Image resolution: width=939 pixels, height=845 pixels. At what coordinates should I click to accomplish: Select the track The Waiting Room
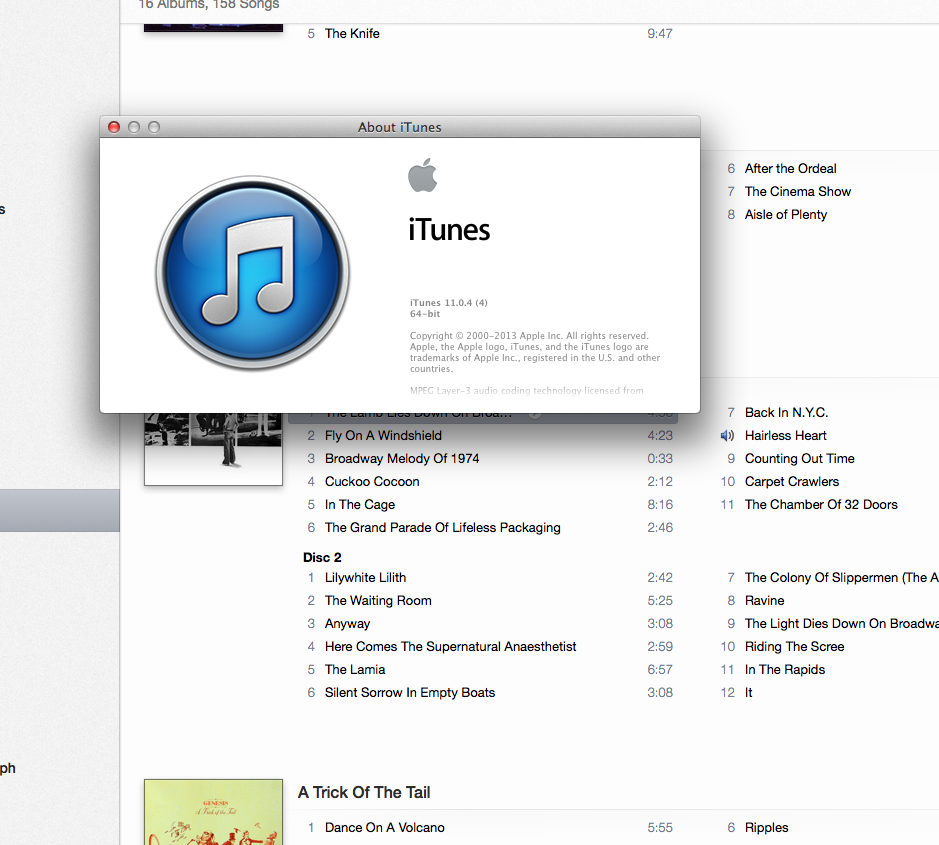coord(378,600)
